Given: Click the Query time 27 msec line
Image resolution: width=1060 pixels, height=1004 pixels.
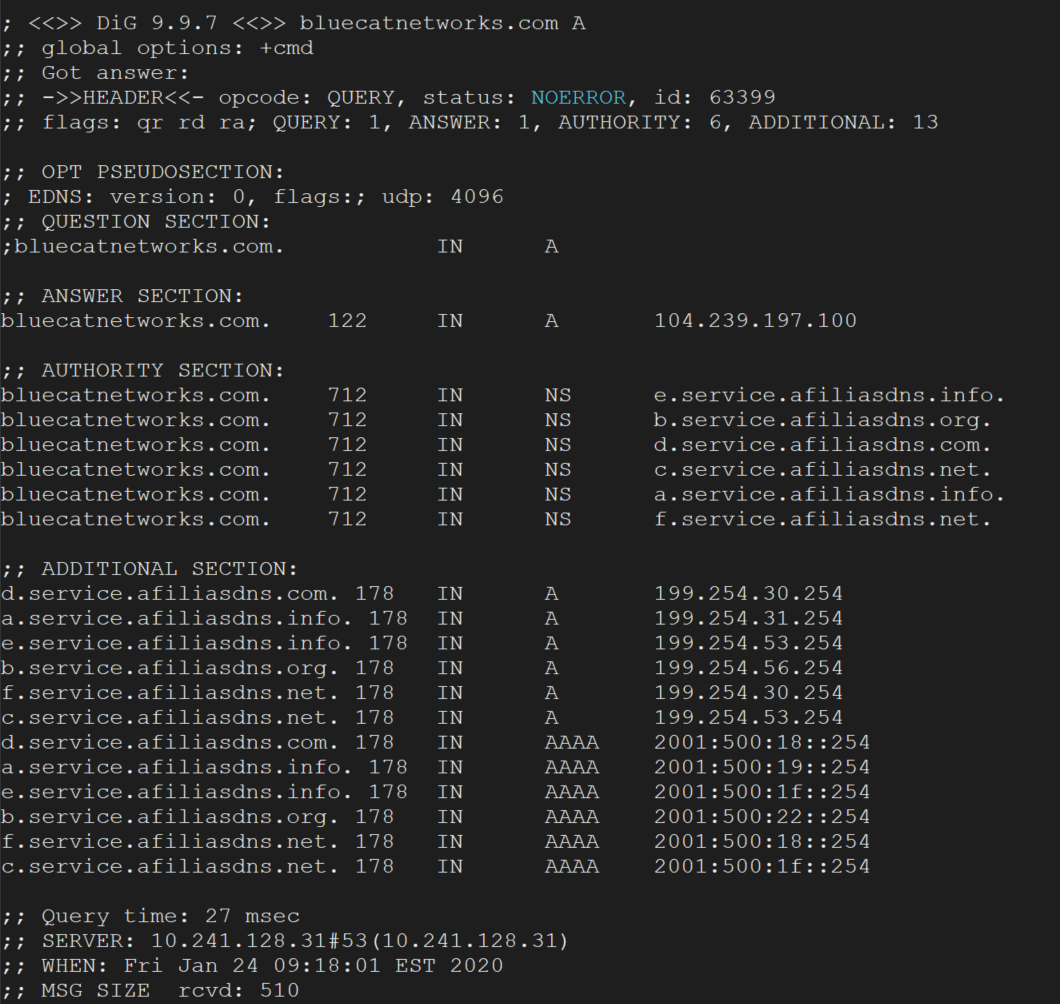Looking at the screenshot, I should point(150,916).
